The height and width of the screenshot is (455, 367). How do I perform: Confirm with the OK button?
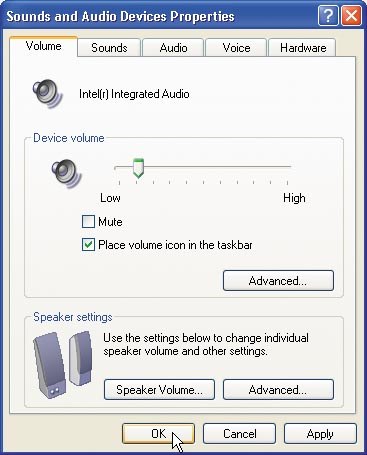pyautogui.click(x=158, y=433)
